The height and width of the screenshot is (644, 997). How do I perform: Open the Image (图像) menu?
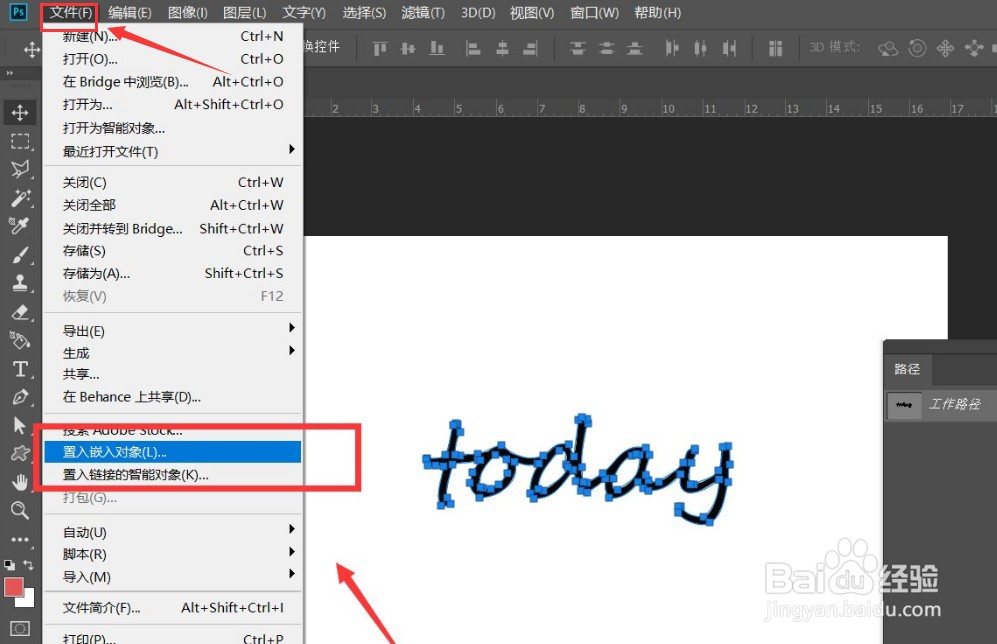(188, 13)
